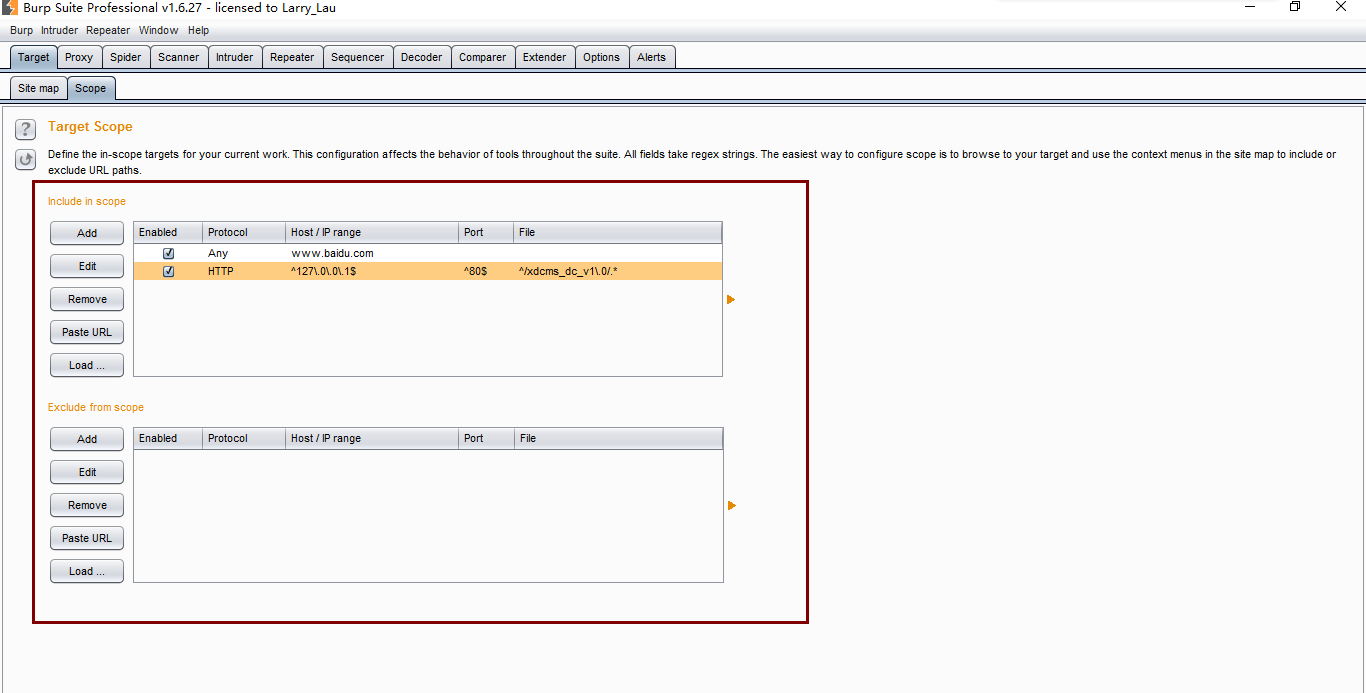Click the Exclude table Port column header
The width and height of the screenshot is (1366, 693).
[x=486, y=438]
